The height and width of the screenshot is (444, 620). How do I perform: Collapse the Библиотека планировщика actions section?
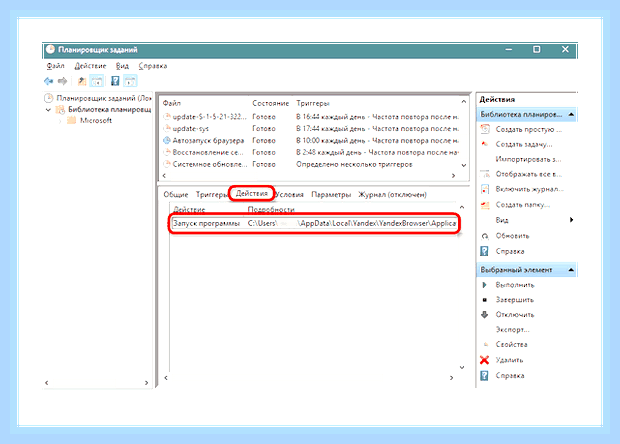pos(571,114)
